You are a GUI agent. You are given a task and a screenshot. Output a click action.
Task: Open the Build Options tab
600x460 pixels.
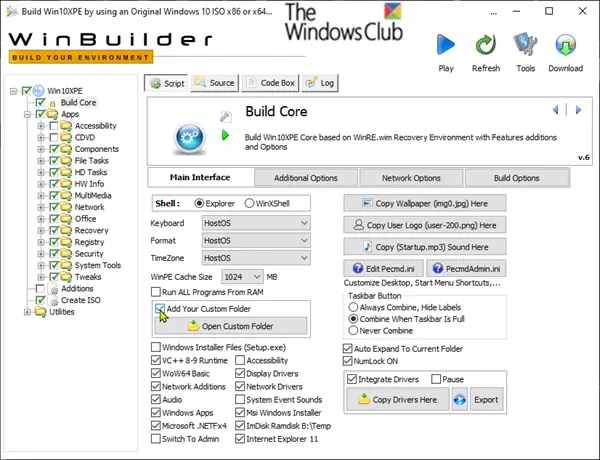coord(517,178)
